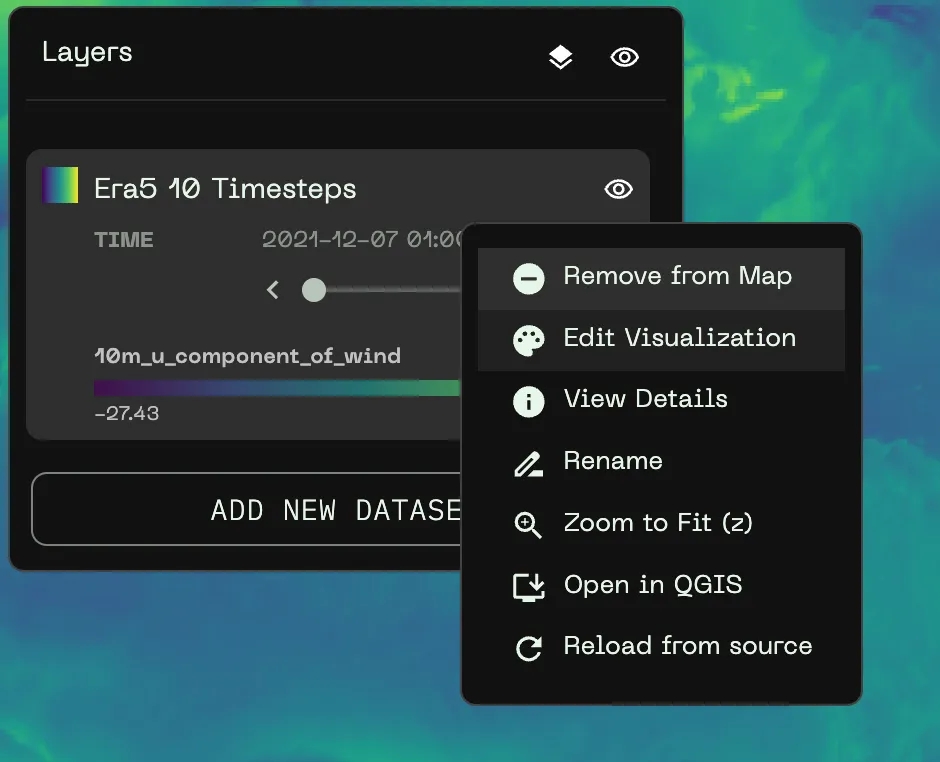The image size is (940, 762).
Task: Toggle visibility of all layers via header eye
Action: point(624,58)
